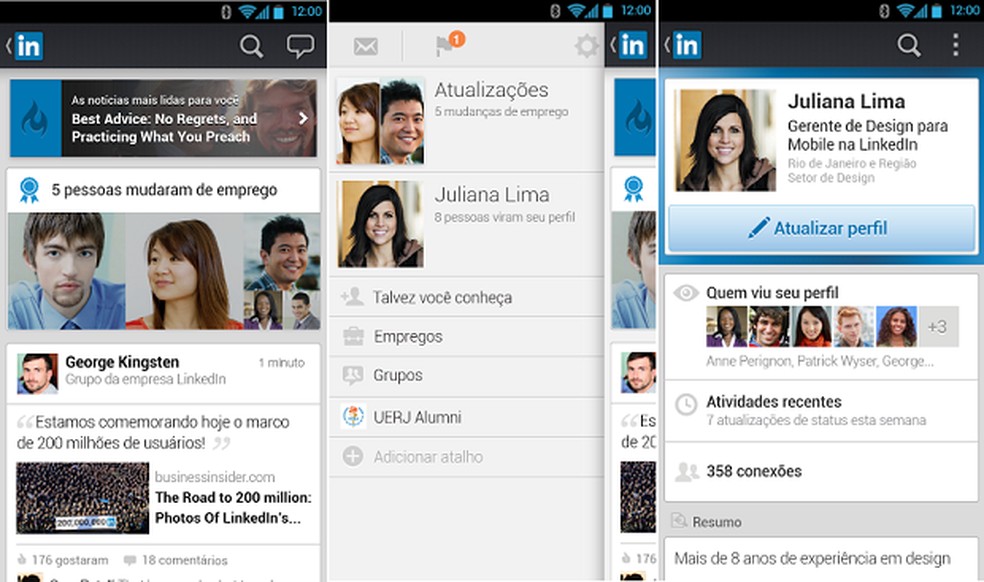The image size is (984, 582).
Task: Tap the Adicionar atalho plus icon
Action: 350,456
